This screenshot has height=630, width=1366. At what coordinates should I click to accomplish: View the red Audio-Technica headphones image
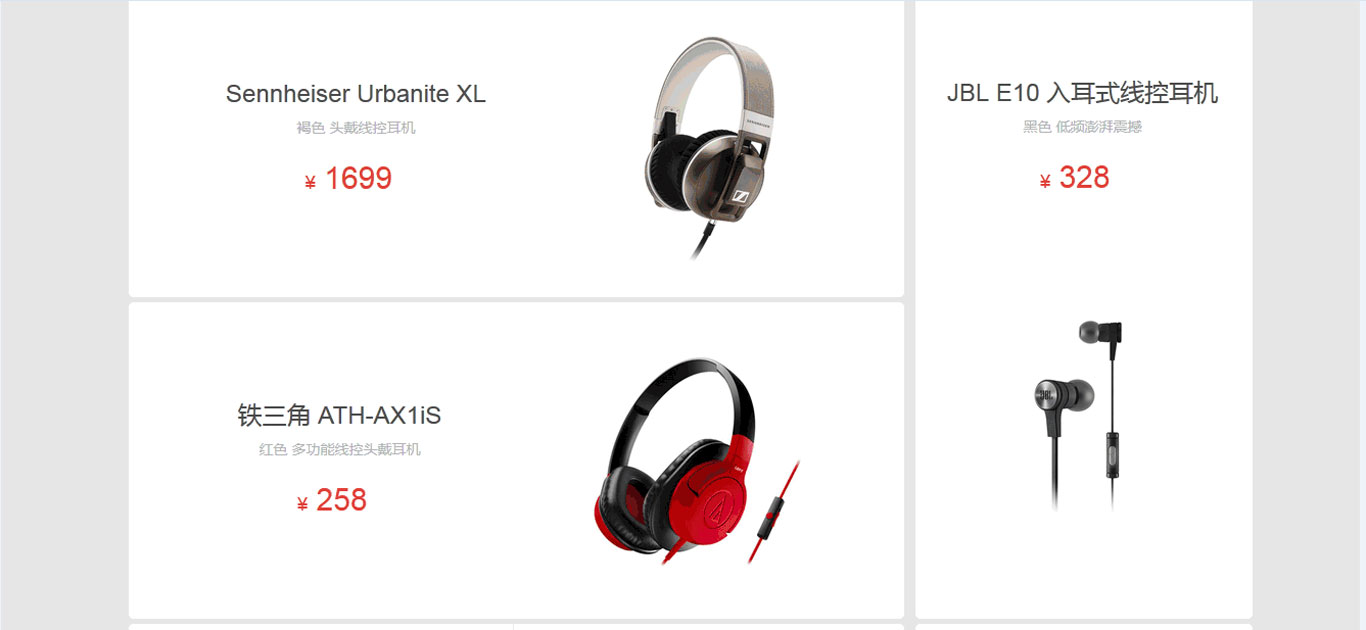(x=697, y=461)
